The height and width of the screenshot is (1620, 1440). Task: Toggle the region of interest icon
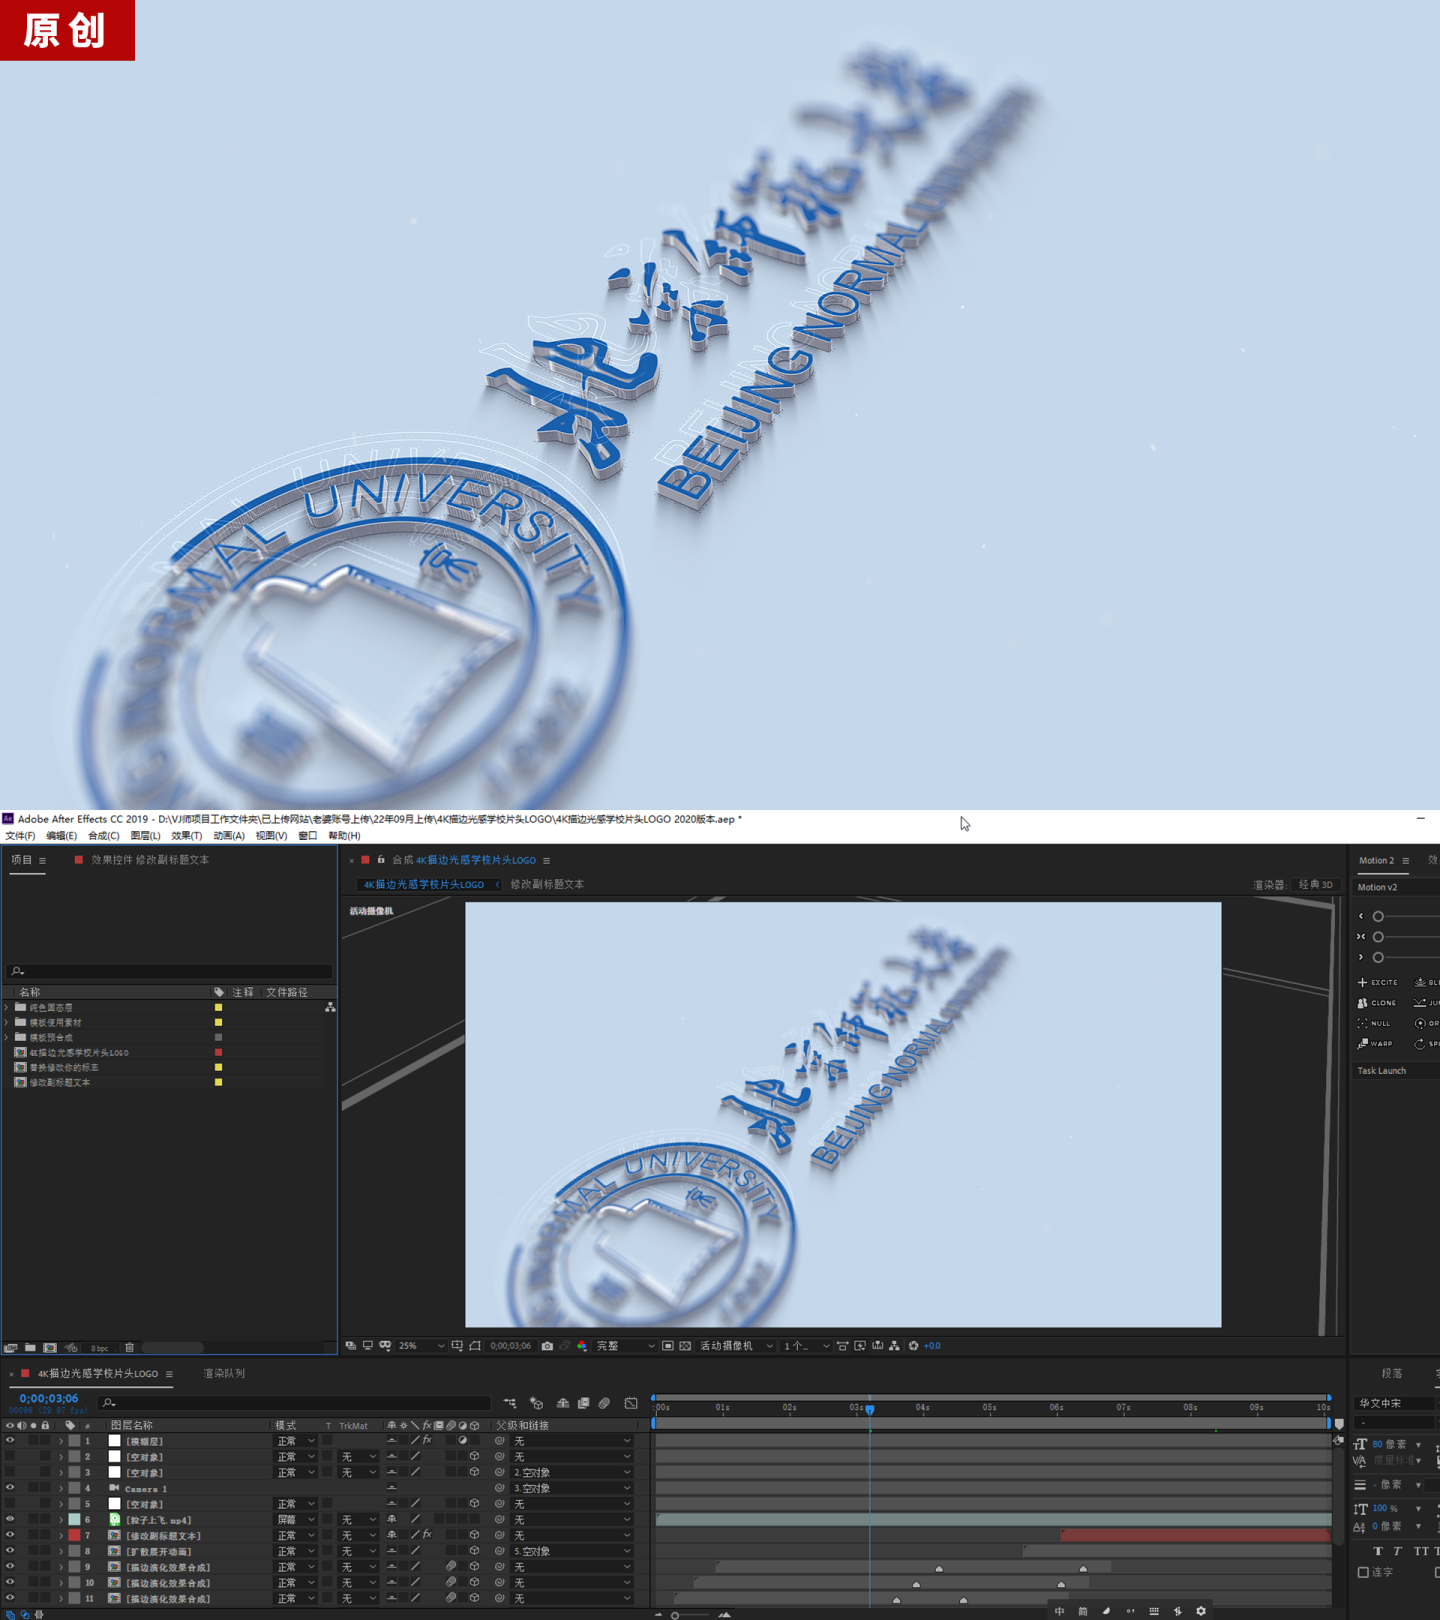668,1346
